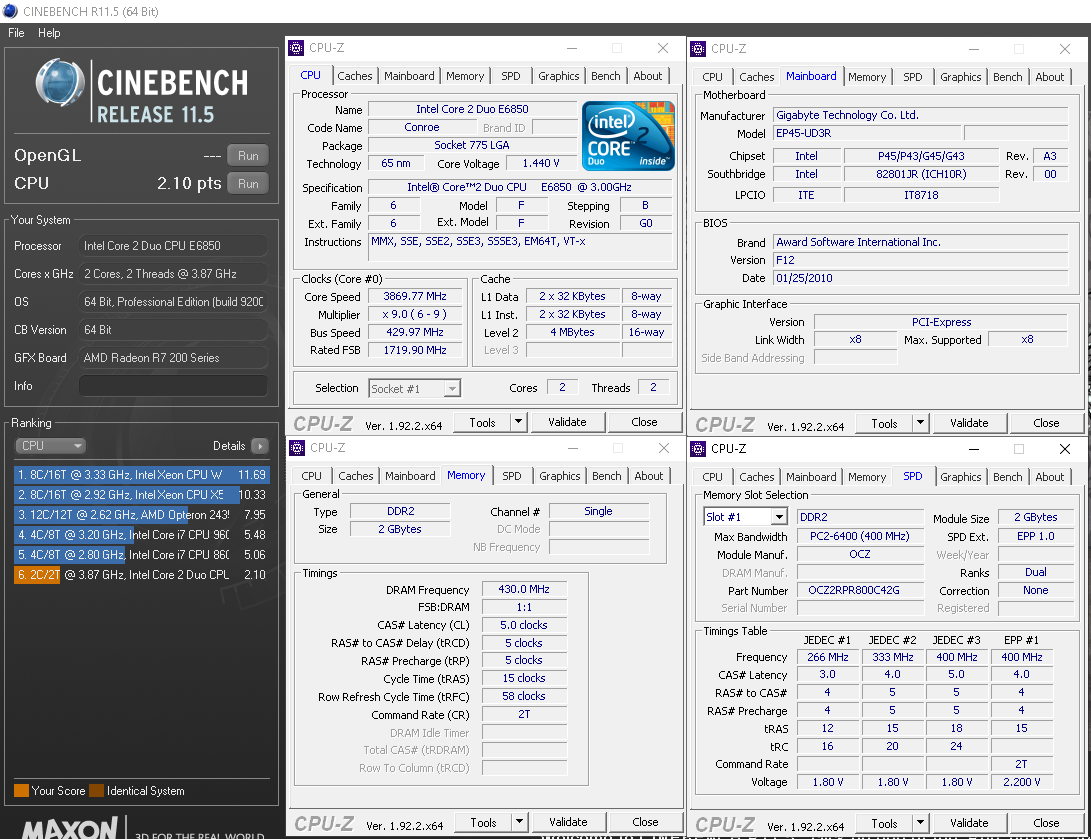The width and height of the screenshot is (1091, 839).
Task: Click Rated FSB value 1719.90 MHz
Action: point(415,351)
